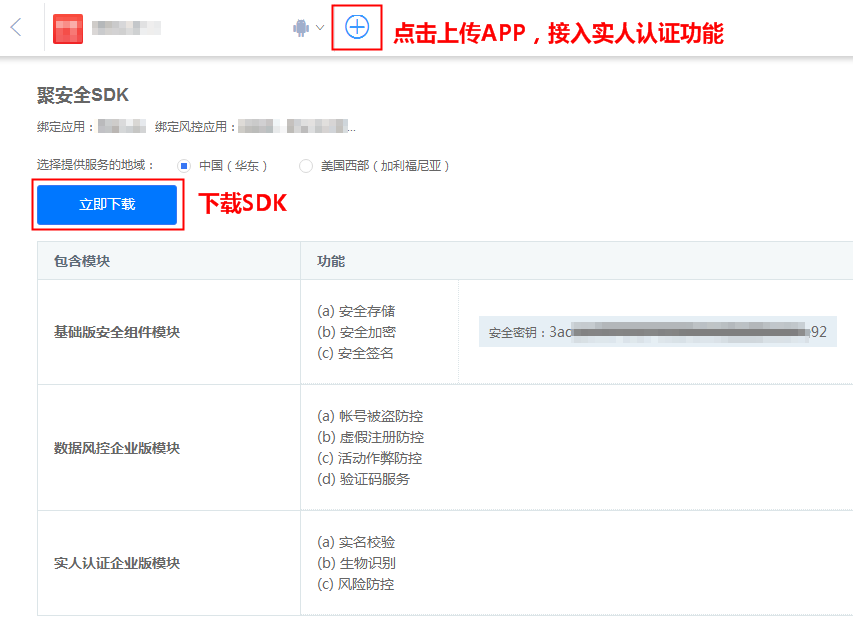Click (a) 帐号被盗防控 text
853x621 pixels.
(370, 416)
